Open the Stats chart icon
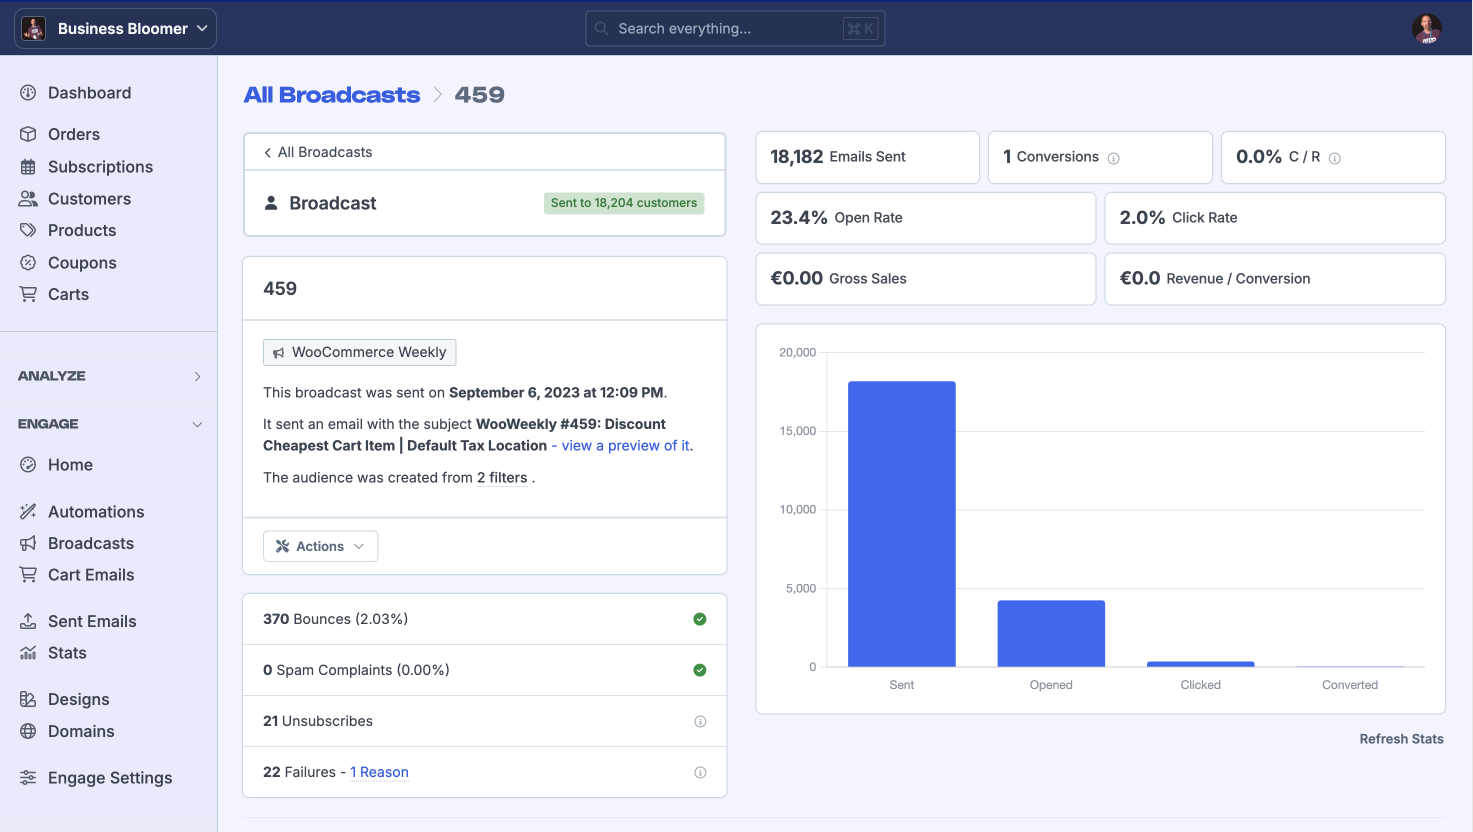This screenshot has height=832, width=1473. 28,653
